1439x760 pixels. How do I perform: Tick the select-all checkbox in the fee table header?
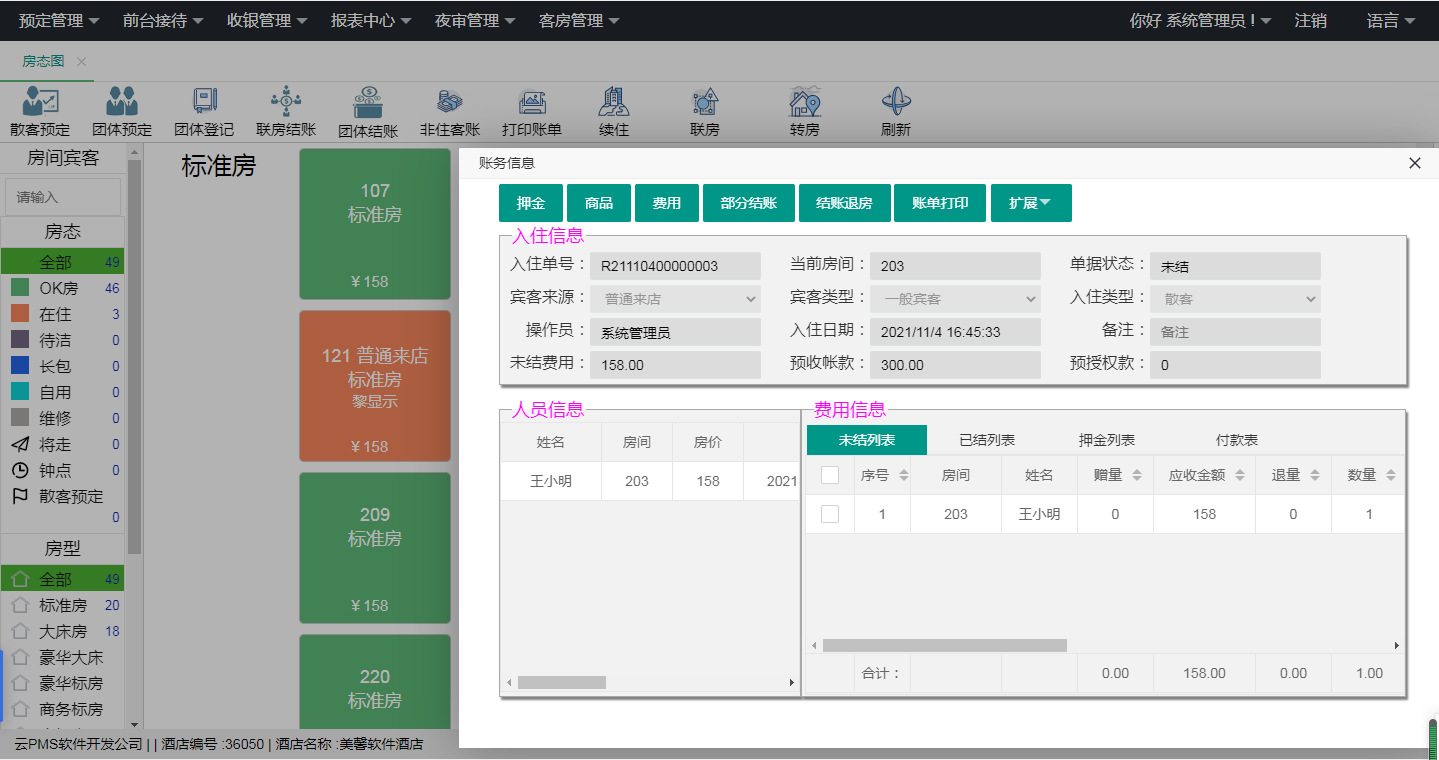pyautogui.click(x=830, y=475)
